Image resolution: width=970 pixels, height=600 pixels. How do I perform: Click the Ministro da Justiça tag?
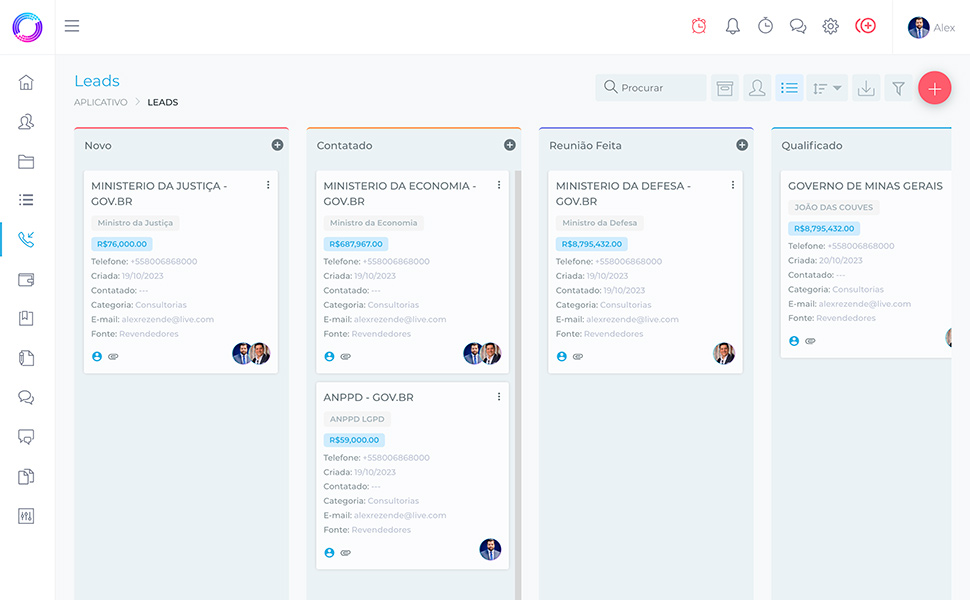135,223
